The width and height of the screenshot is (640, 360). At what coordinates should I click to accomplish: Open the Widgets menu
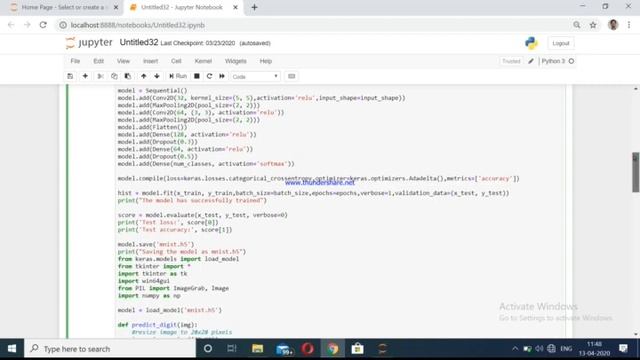coord(236,61)
